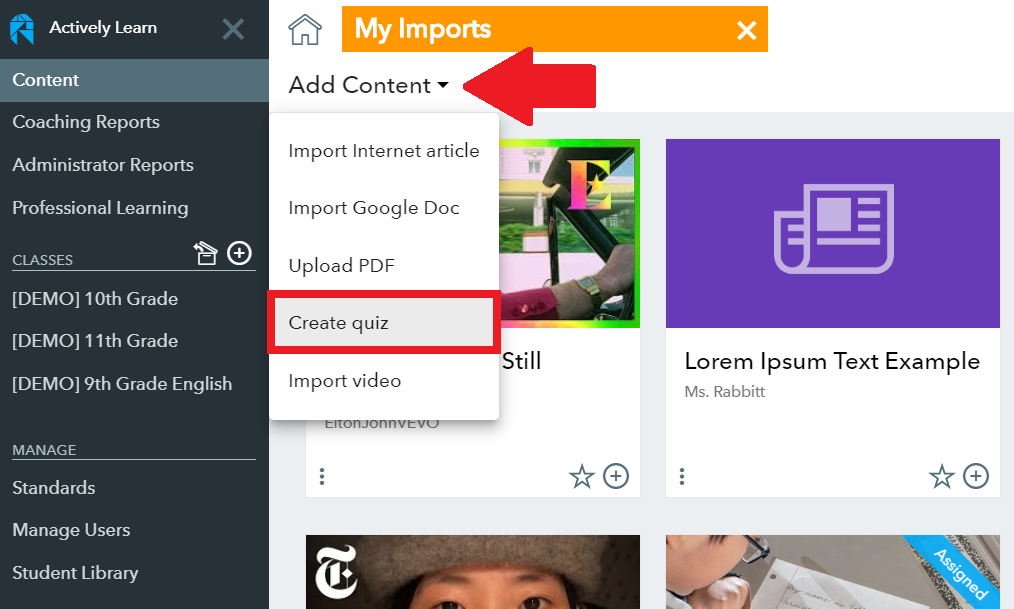This screenshot has width=1014, height=609.
Task: Open the Student Library page
Action: coord(75,572)
